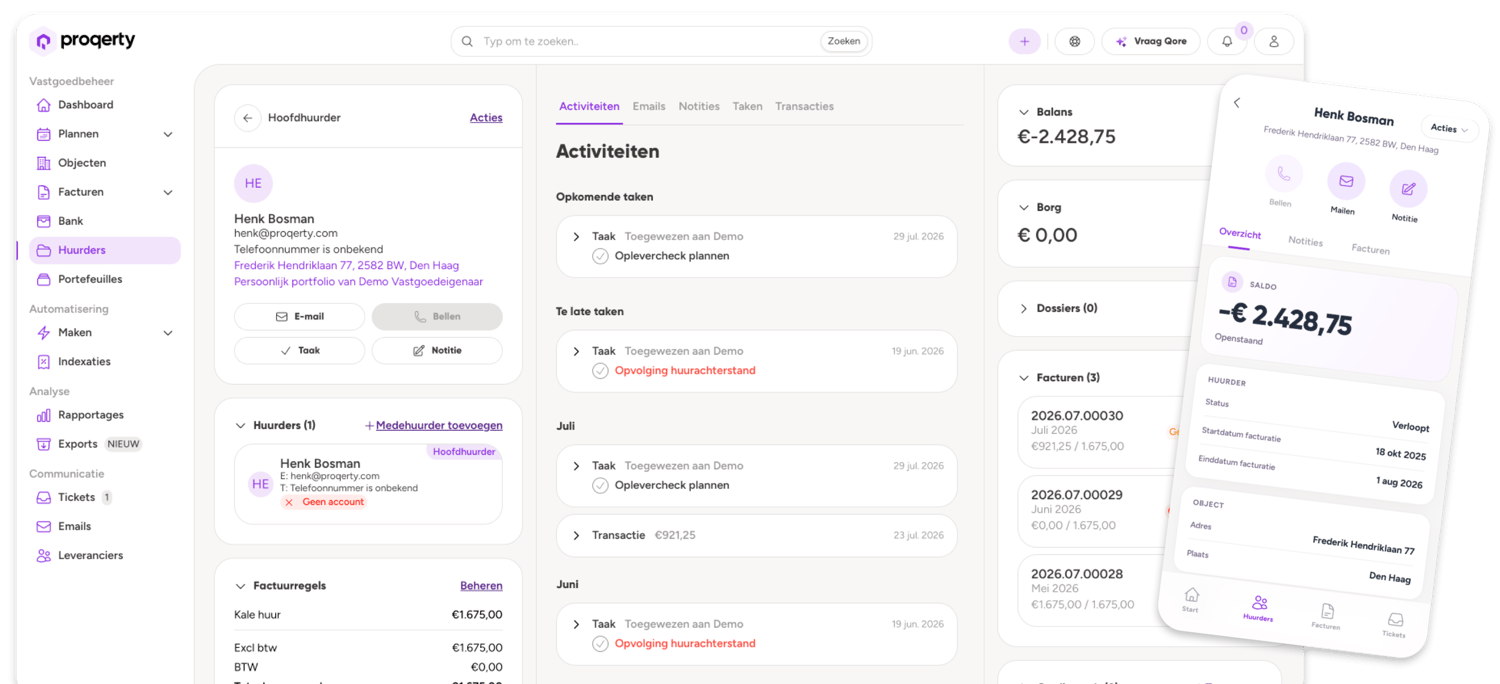The height and width of the screenshot is (684, 1500).
Task: Click the HE avatar under Hoofdhuurder
Action: pos(254,184)
